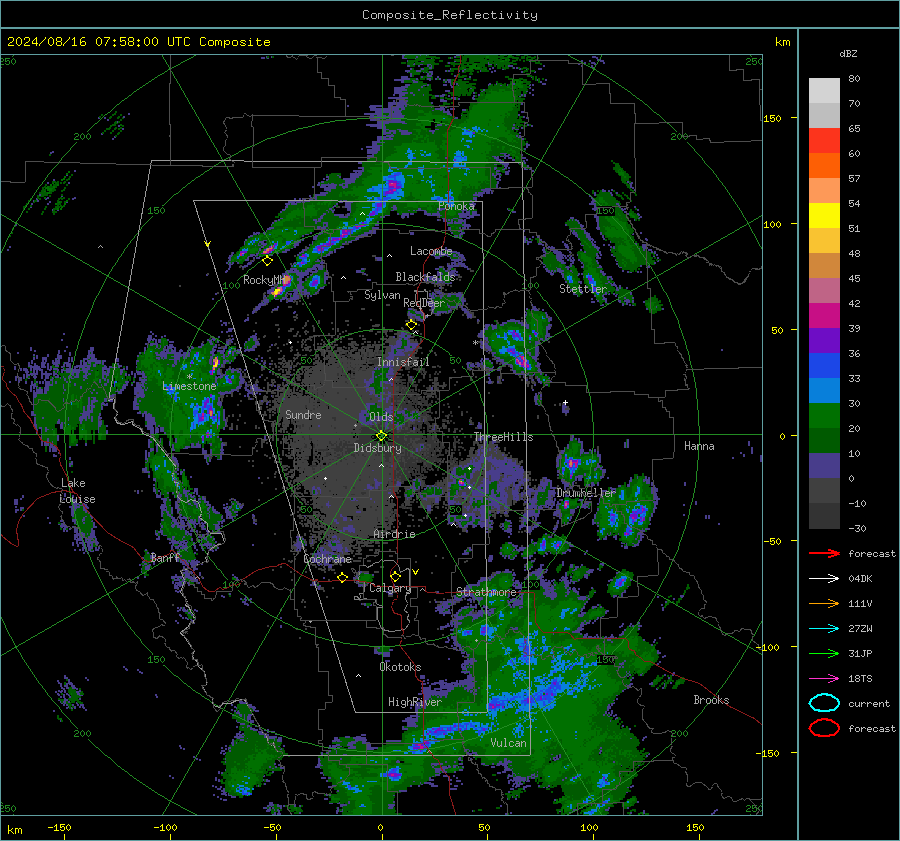
Task: Click the RockyMH label on map
Action: [x=265, y=280]
